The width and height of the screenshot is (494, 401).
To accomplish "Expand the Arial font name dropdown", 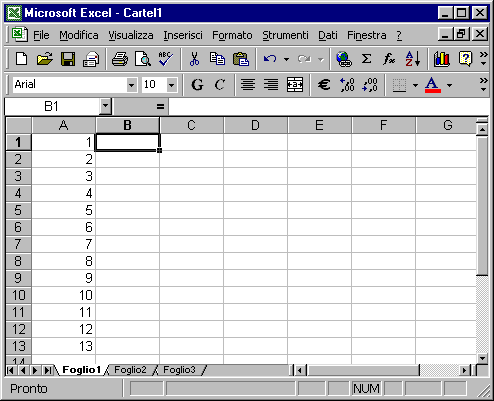I will point(132,85).
